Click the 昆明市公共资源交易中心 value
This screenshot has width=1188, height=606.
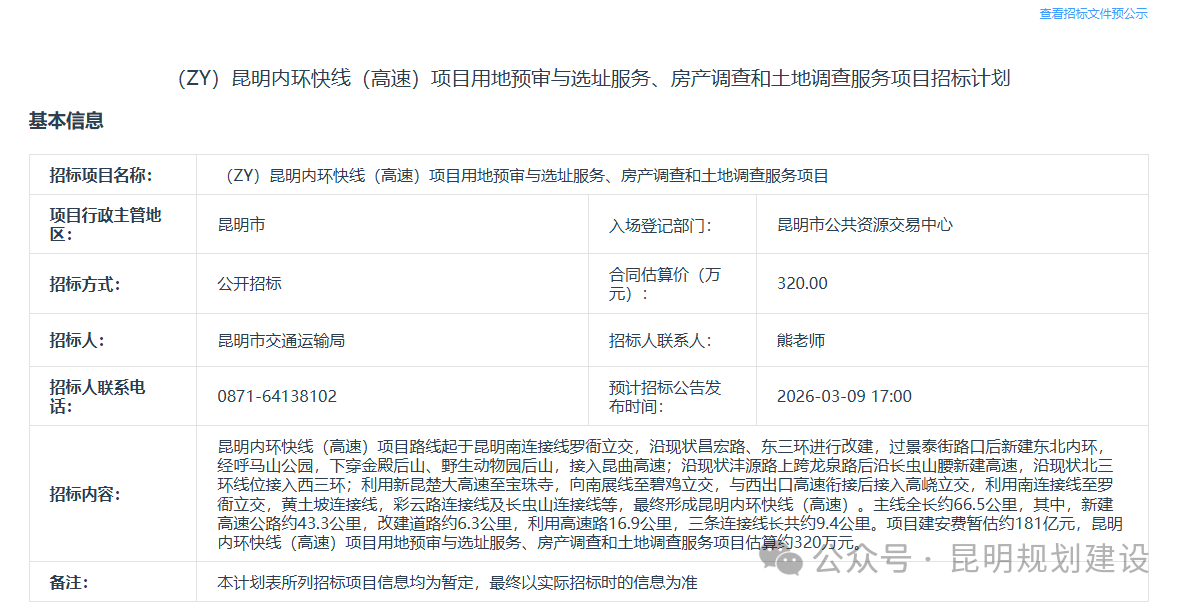click(x=864, y=225)
